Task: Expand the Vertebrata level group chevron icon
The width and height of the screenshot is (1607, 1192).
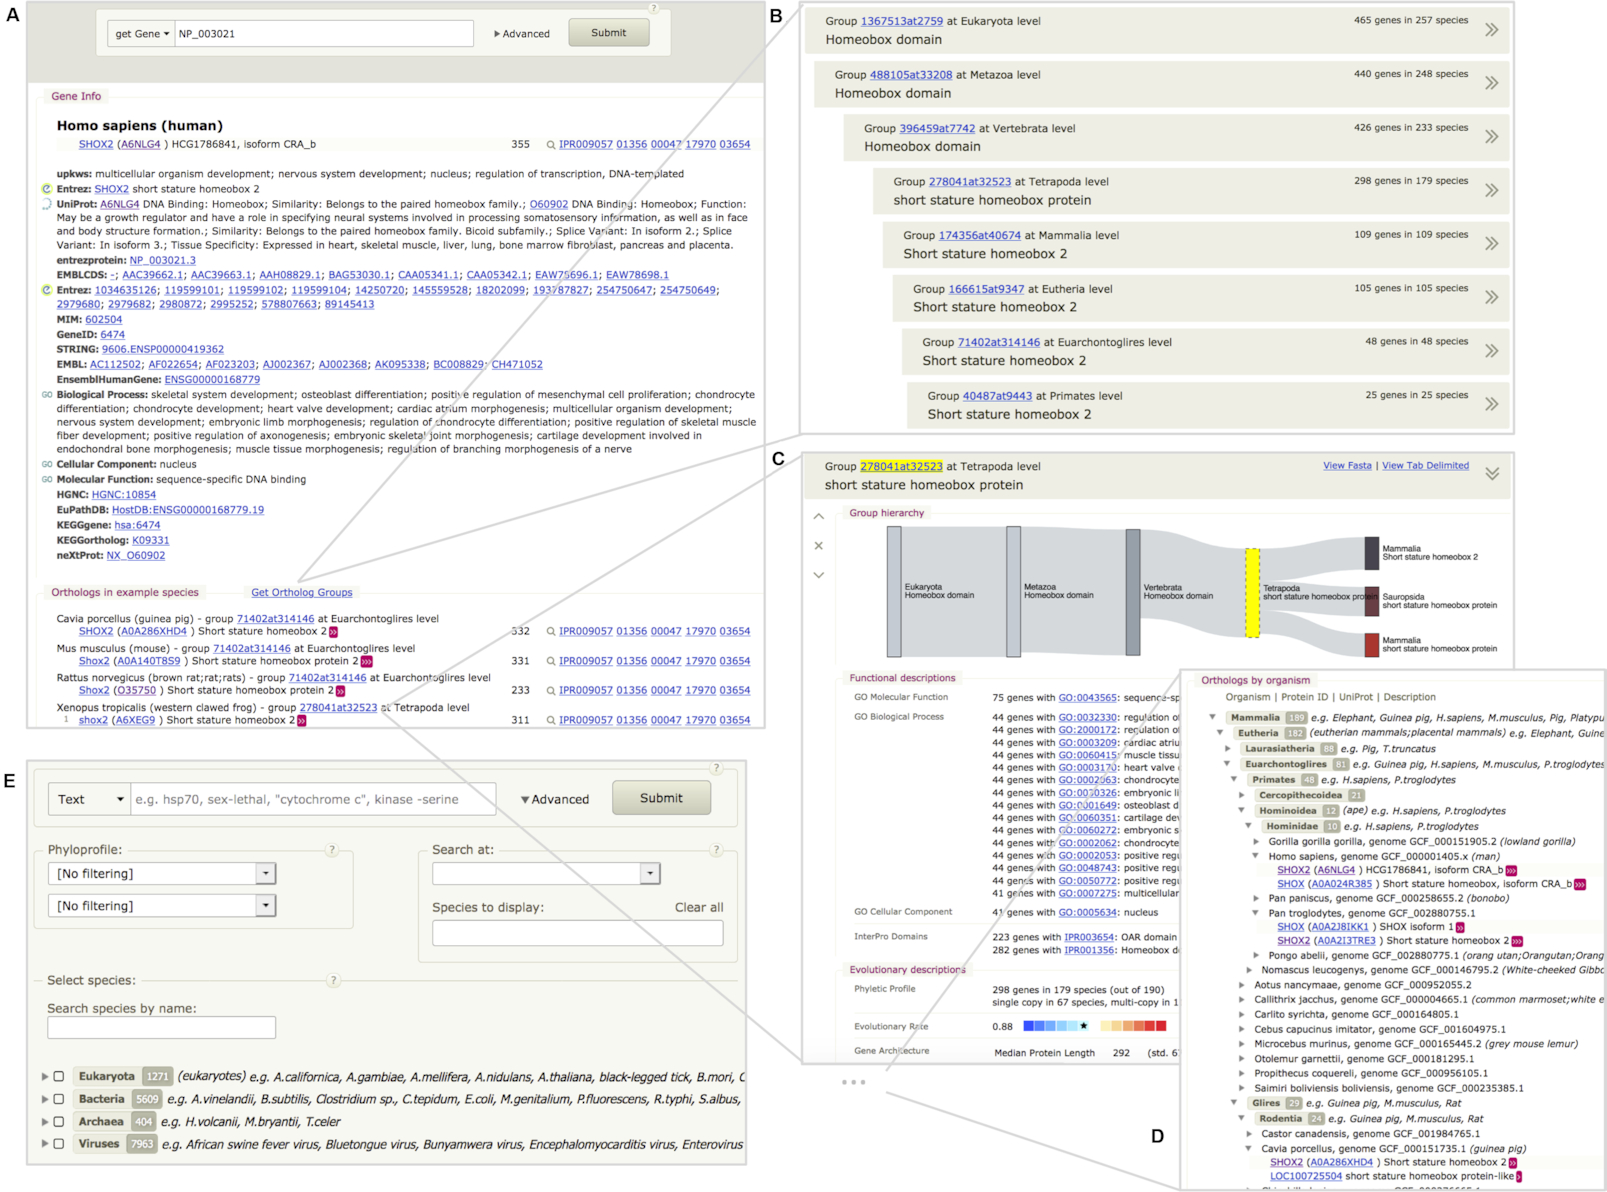Action: point(1491,137)
